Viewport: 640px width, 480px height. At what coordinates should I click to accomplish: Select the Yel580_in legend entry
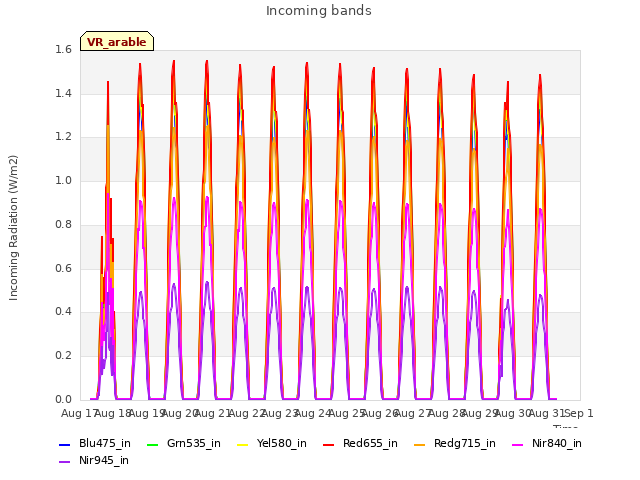pos(272,444)
